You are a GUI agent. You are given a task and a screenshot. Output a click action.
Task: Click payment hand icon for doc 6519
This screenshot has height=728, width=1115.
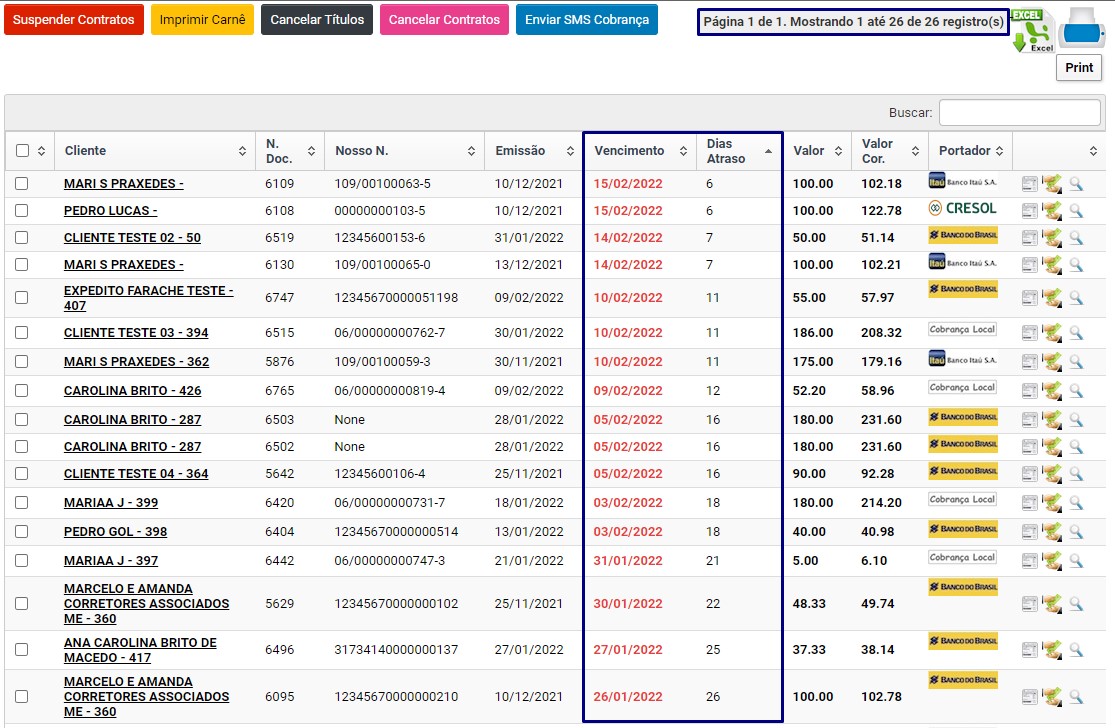(1051, 238)
